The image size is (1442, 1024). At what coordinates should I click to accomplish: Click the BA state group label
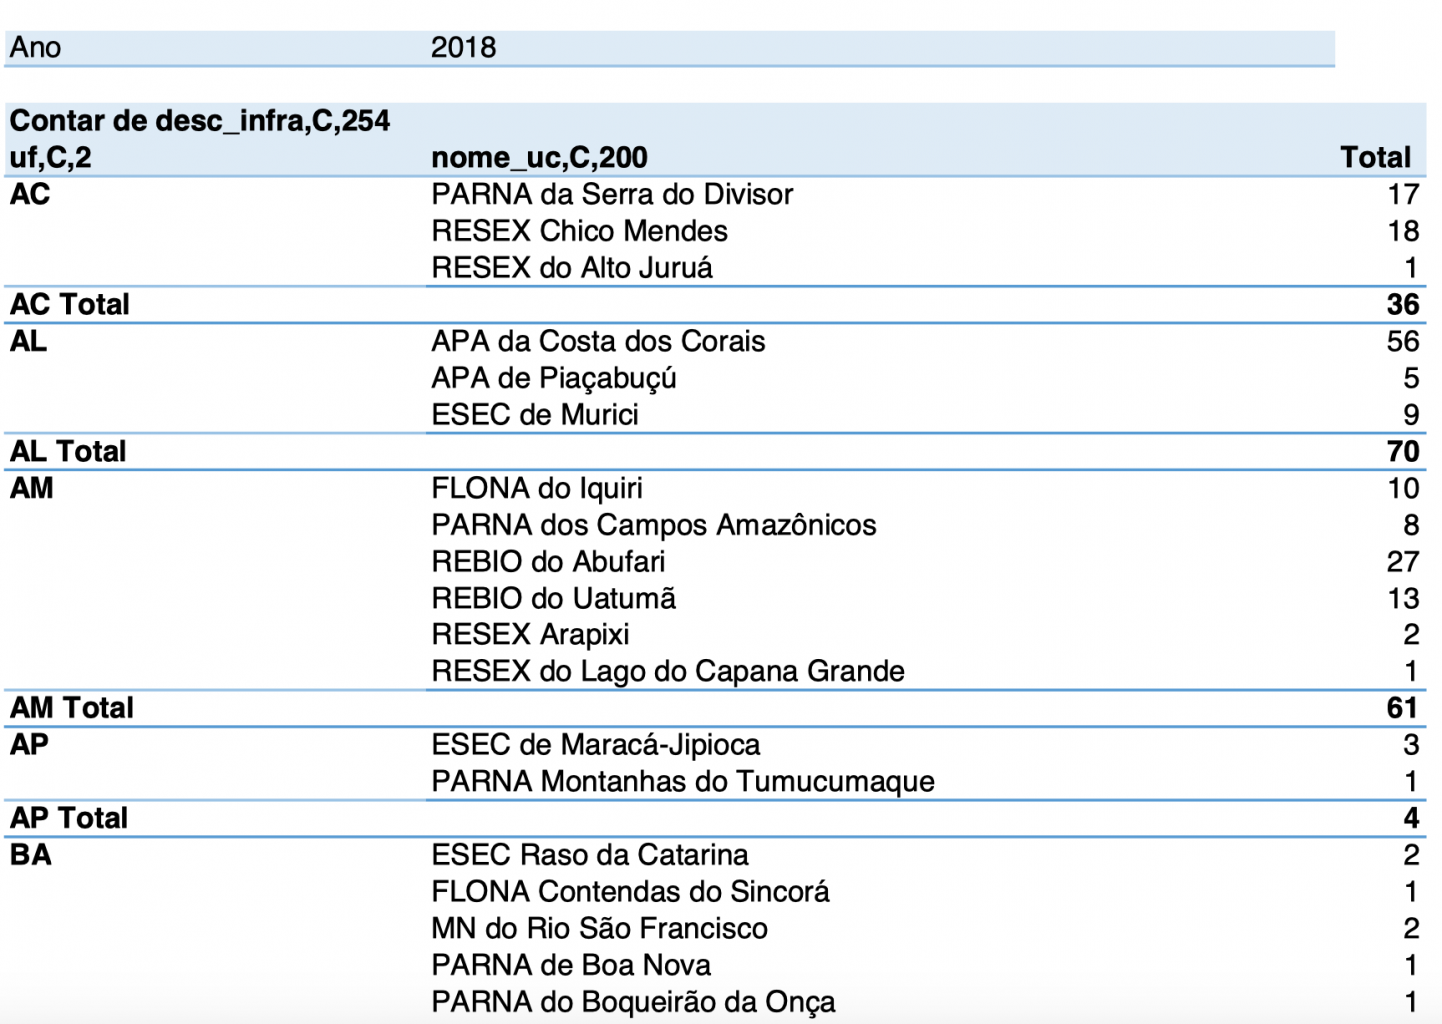(x=31, y=855)
